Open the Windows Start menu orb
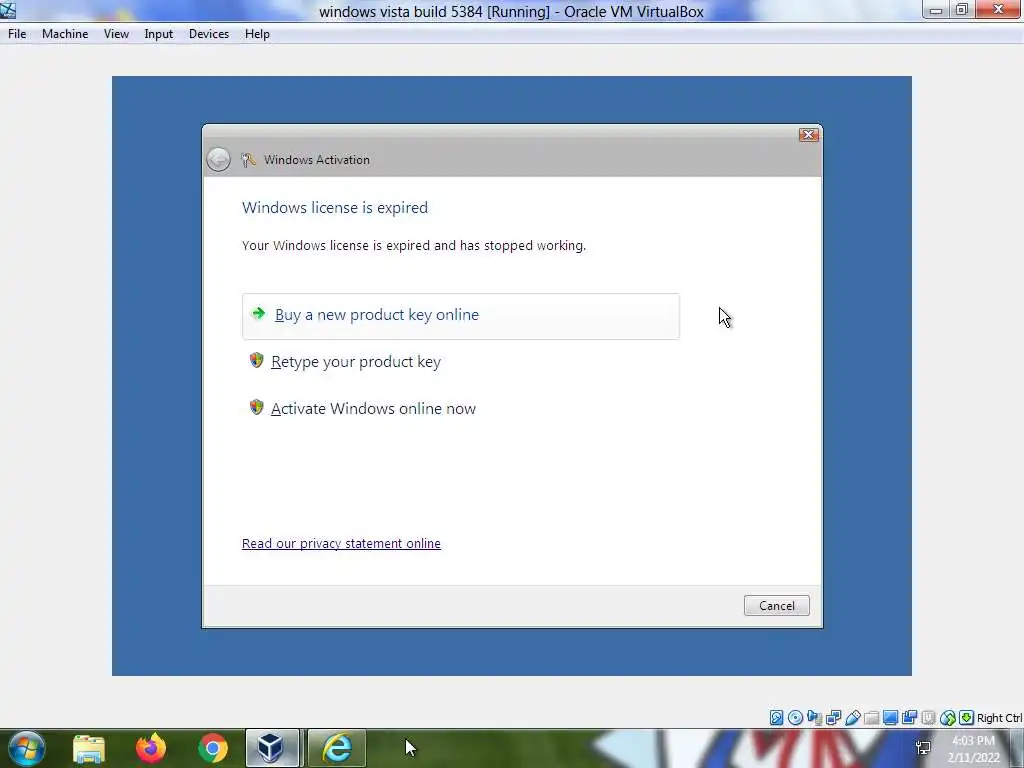1024x768 pixels. click(x=26, y=748)
